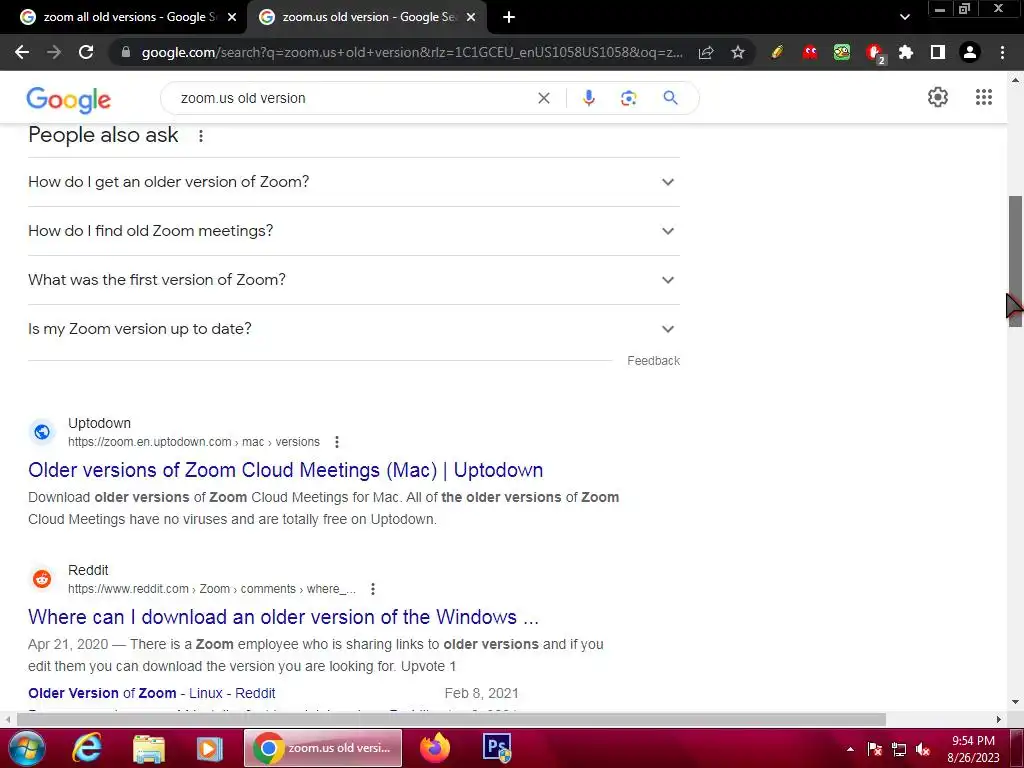Open Photoshop from the taskbar
Image resolution: width=1024 pixels, height=768 pixels.
pos(496,748)
